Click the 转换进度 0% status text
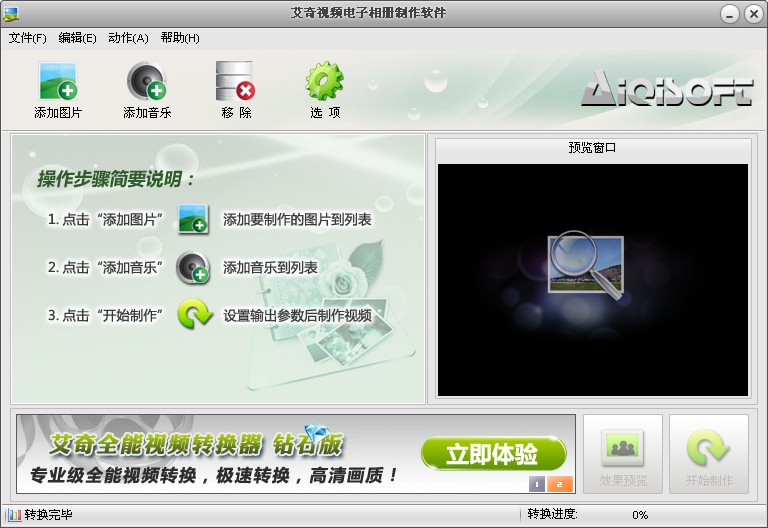Screen dimensions: 768x528 click(x=587, y=514)
